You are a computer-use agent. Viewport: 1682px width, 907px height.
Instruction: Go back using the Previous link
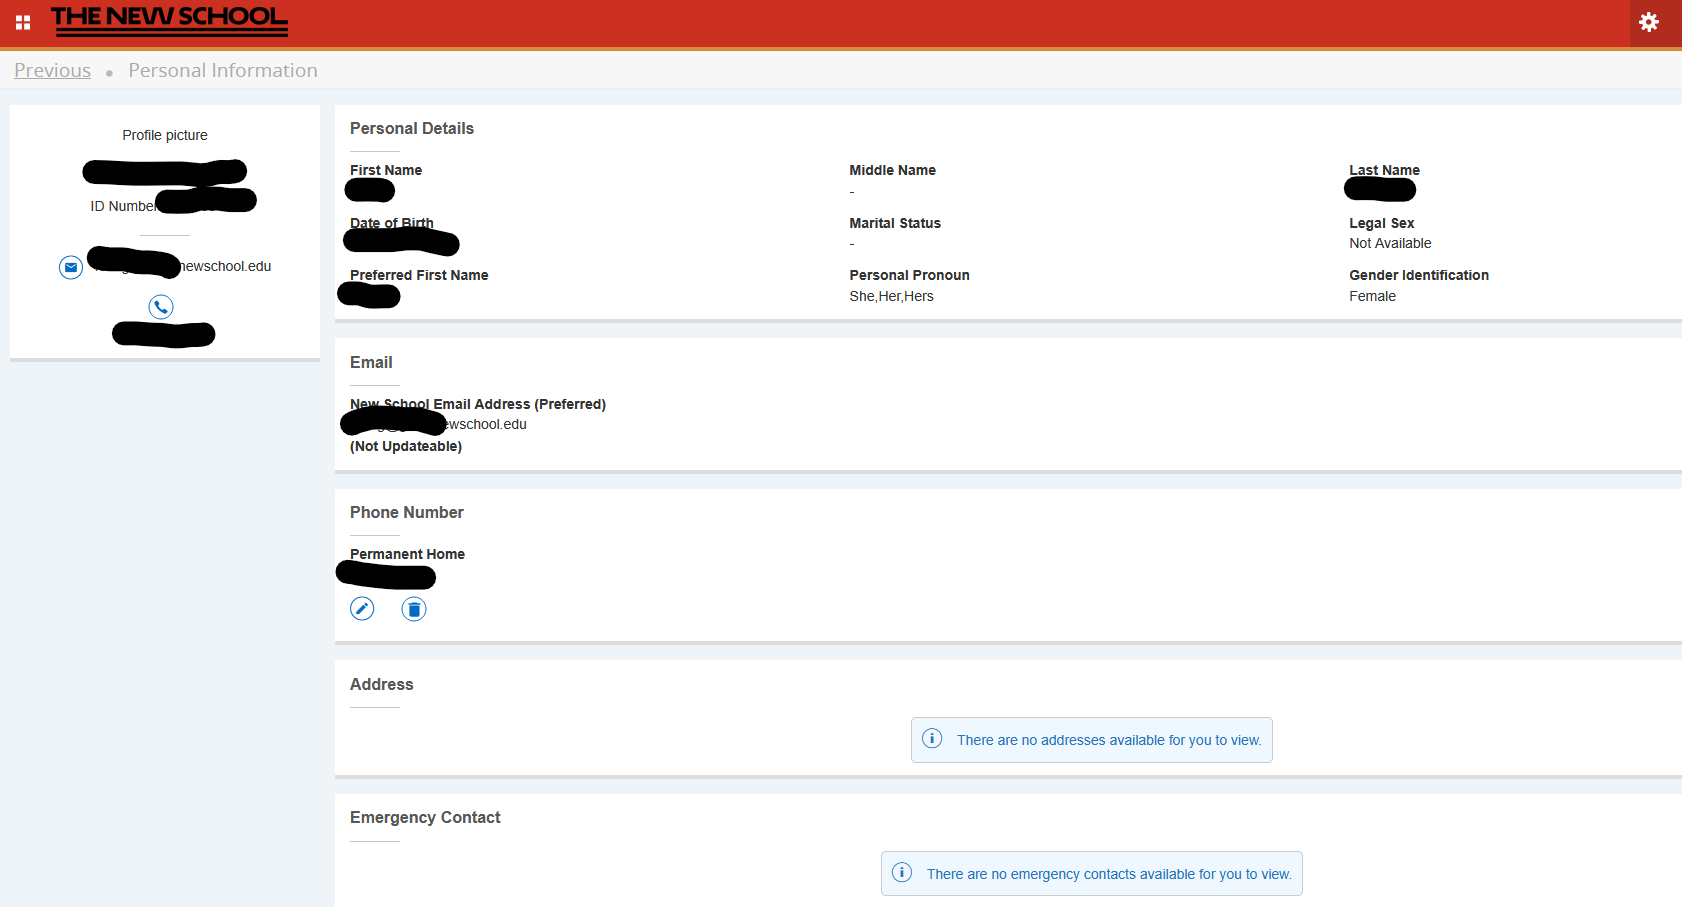coord(52,70)
